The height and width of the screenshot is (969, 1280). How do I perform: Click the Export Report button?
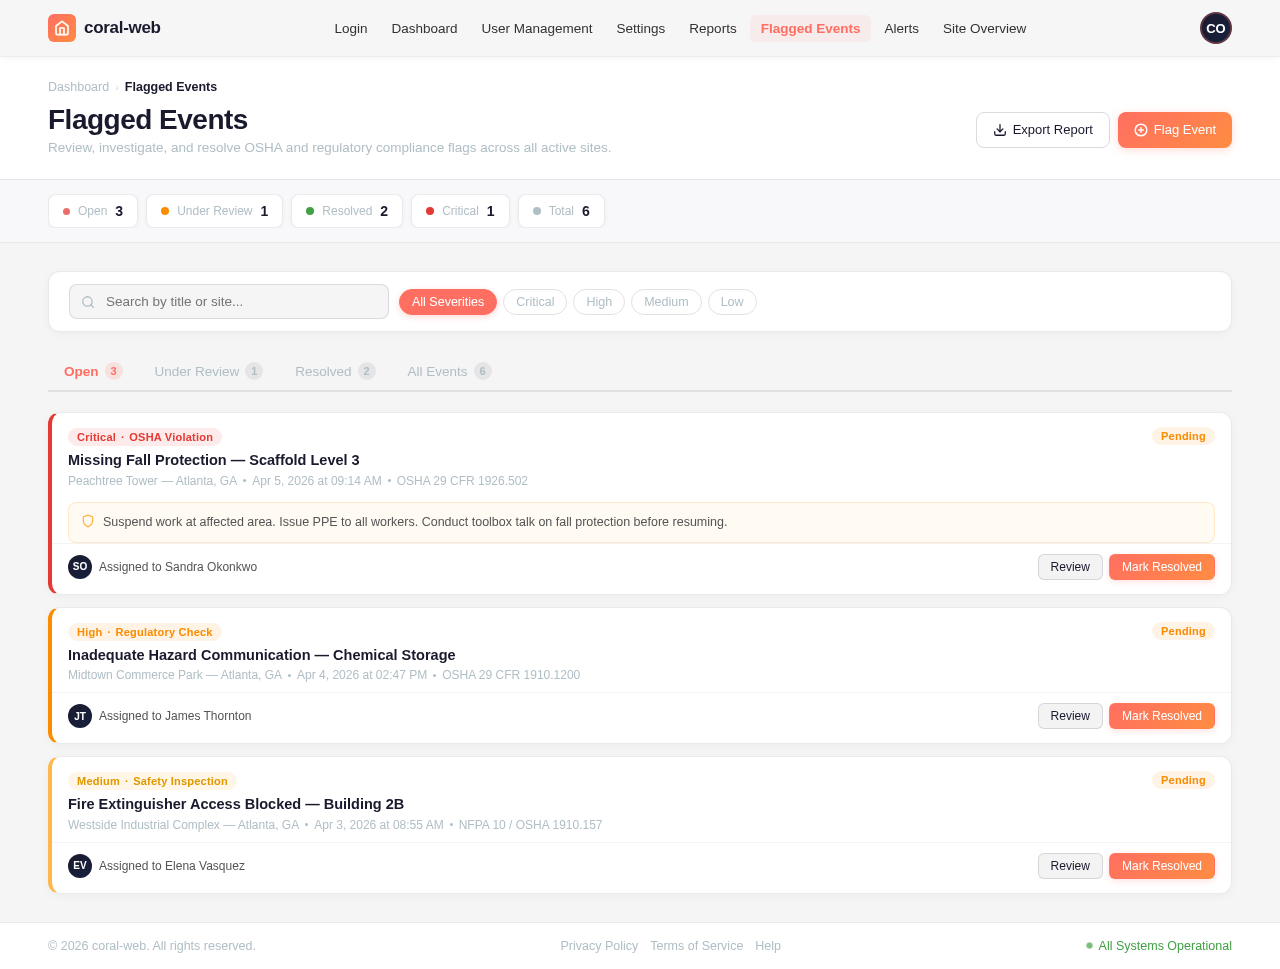pos(1043,130)
